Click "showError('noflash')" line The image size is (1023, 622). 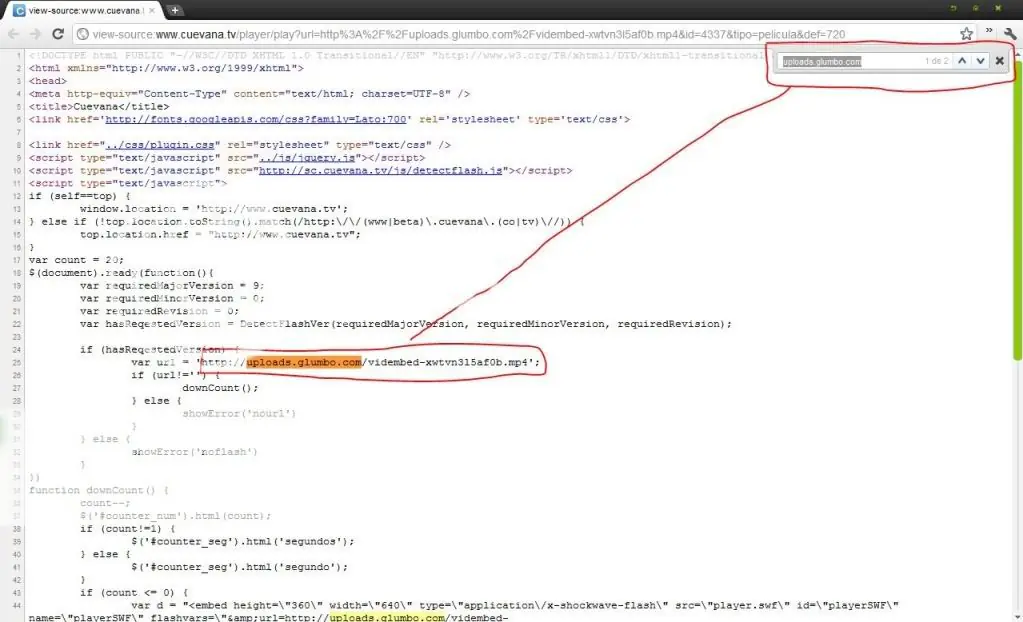(194, 452)
